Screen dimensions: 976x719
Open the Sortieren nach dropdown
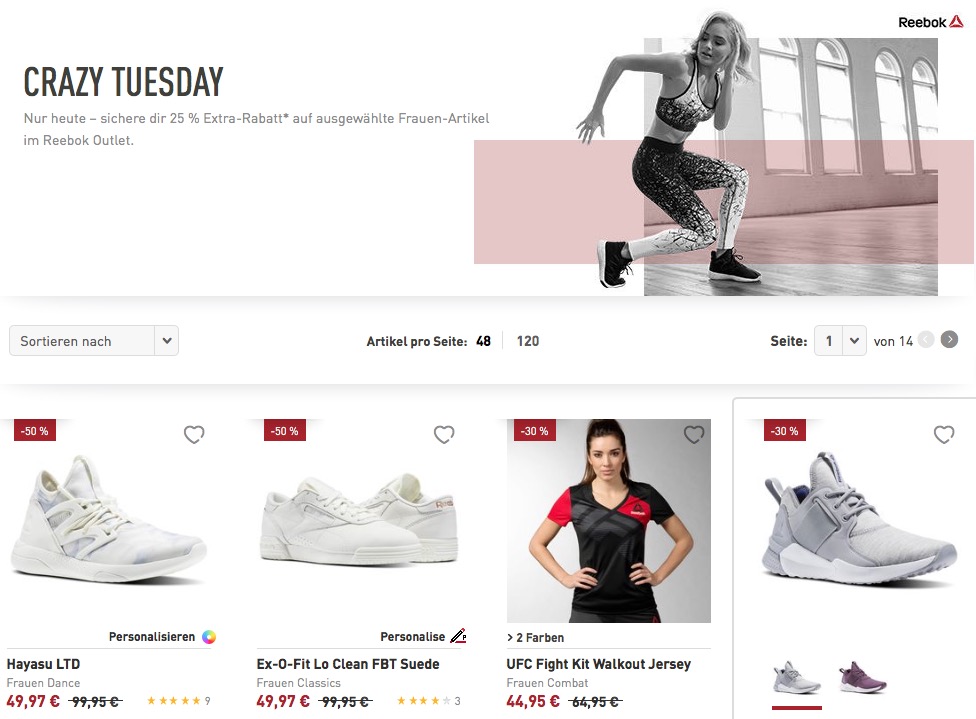(x=94, y=341)
